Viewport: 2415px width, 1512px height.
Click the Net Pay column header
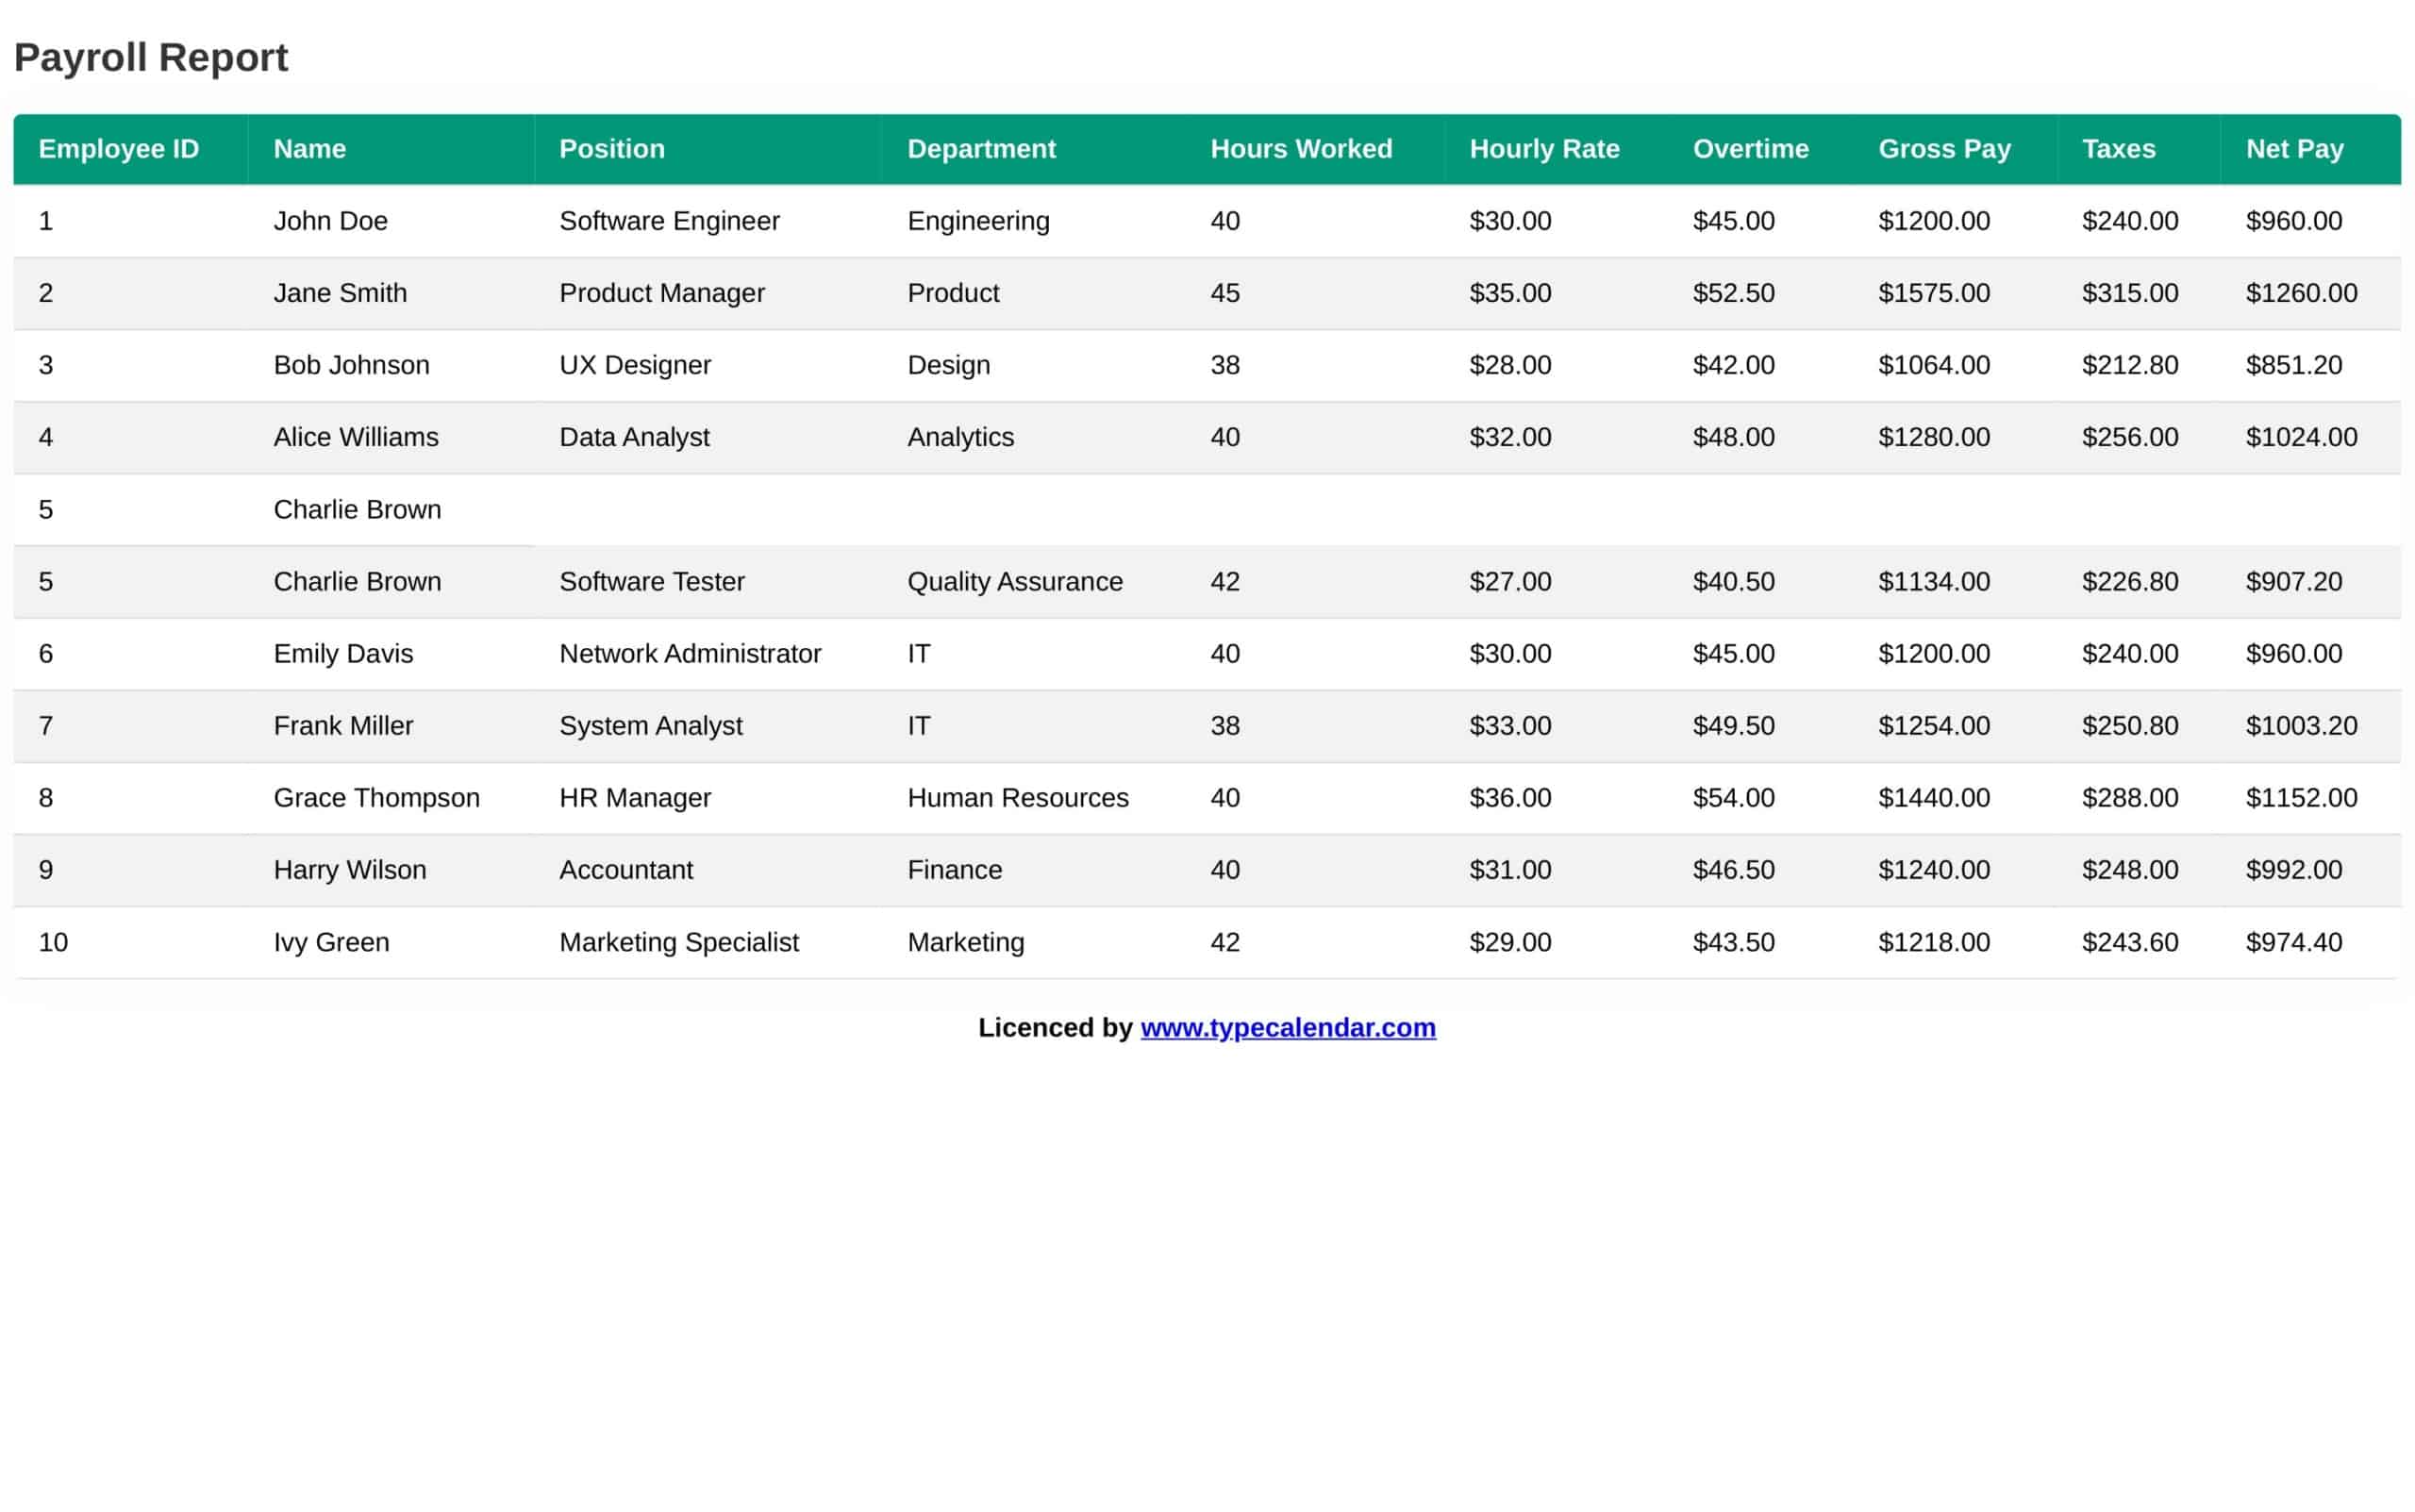(2294, 149)
